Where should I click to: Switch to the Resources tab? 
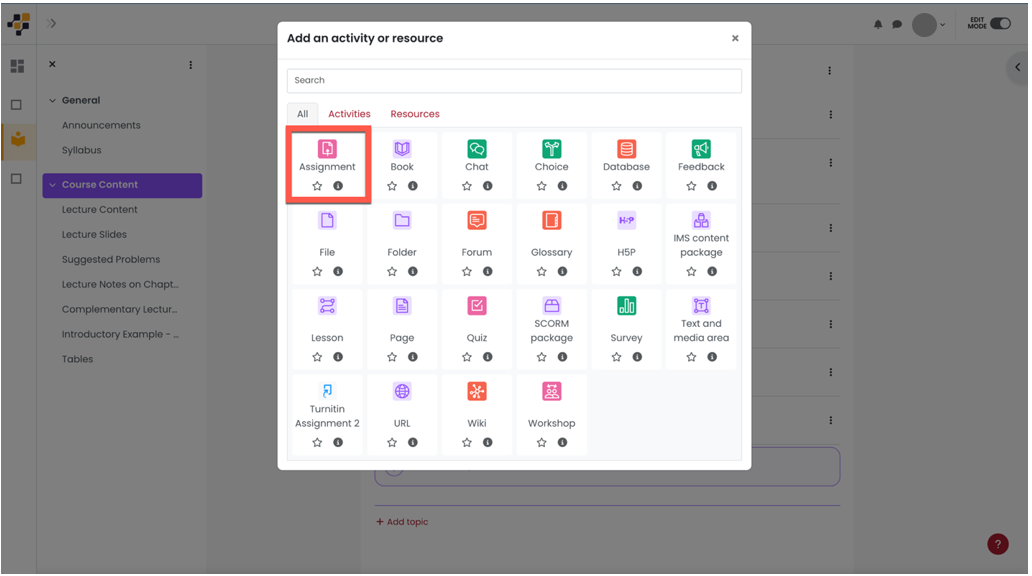[x=414, y=113]
